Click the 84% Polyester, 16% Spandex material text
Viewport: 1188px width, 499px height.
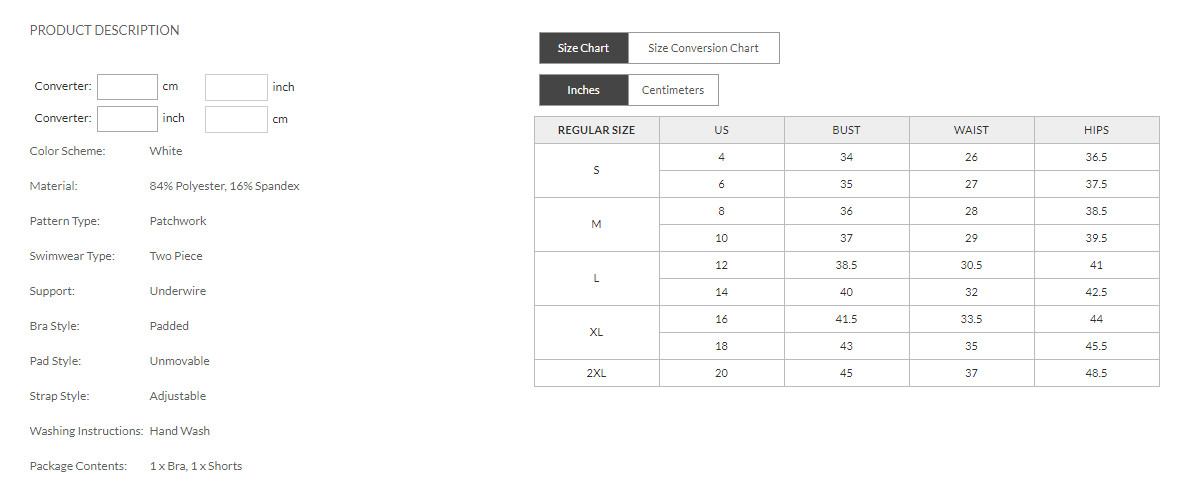[x=224, y=186]
